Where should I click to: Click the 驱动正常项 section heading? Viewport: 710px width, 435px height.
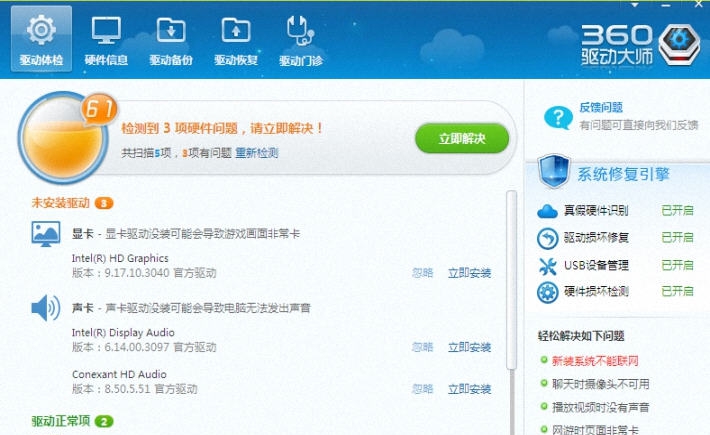61,421
